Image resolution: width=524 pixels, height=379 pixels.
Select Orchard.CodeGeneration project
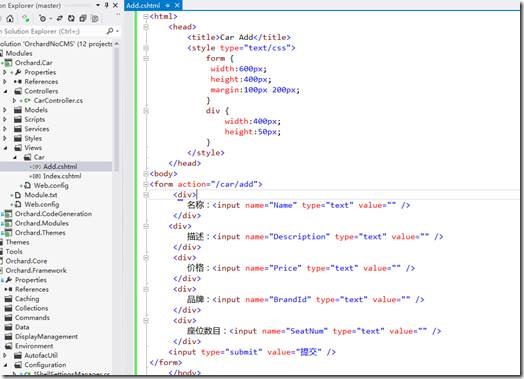[x=53, y=214]
